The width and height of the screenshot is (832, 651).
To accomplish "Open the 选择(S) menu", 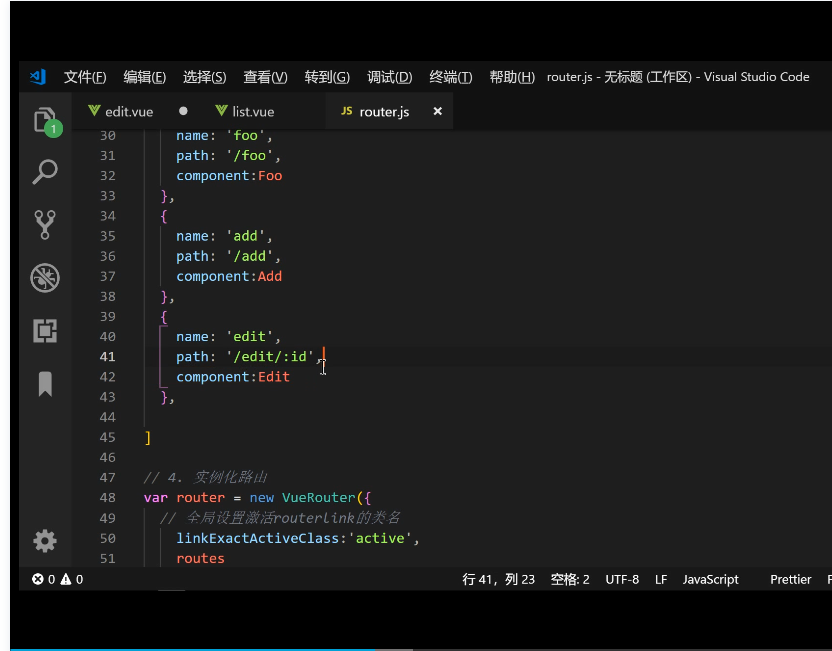I will tap(204, 77).
